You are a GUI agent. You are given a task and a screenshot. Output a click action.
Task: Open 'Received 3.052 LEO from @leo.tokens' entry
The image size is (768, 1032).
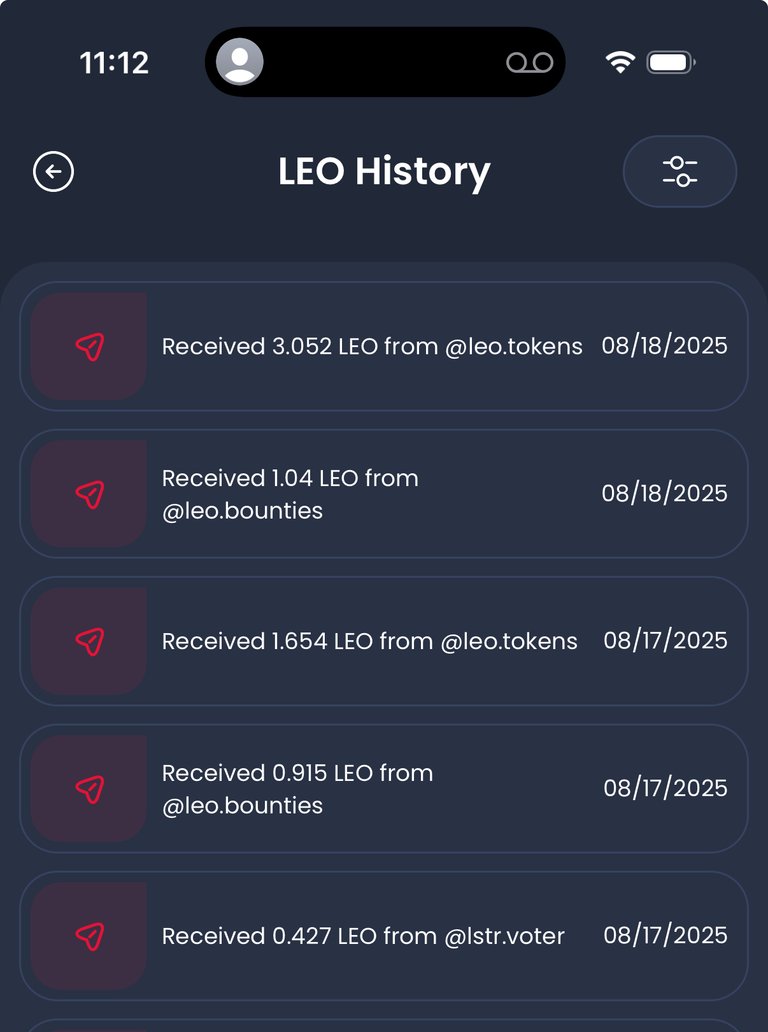point(384,346)
